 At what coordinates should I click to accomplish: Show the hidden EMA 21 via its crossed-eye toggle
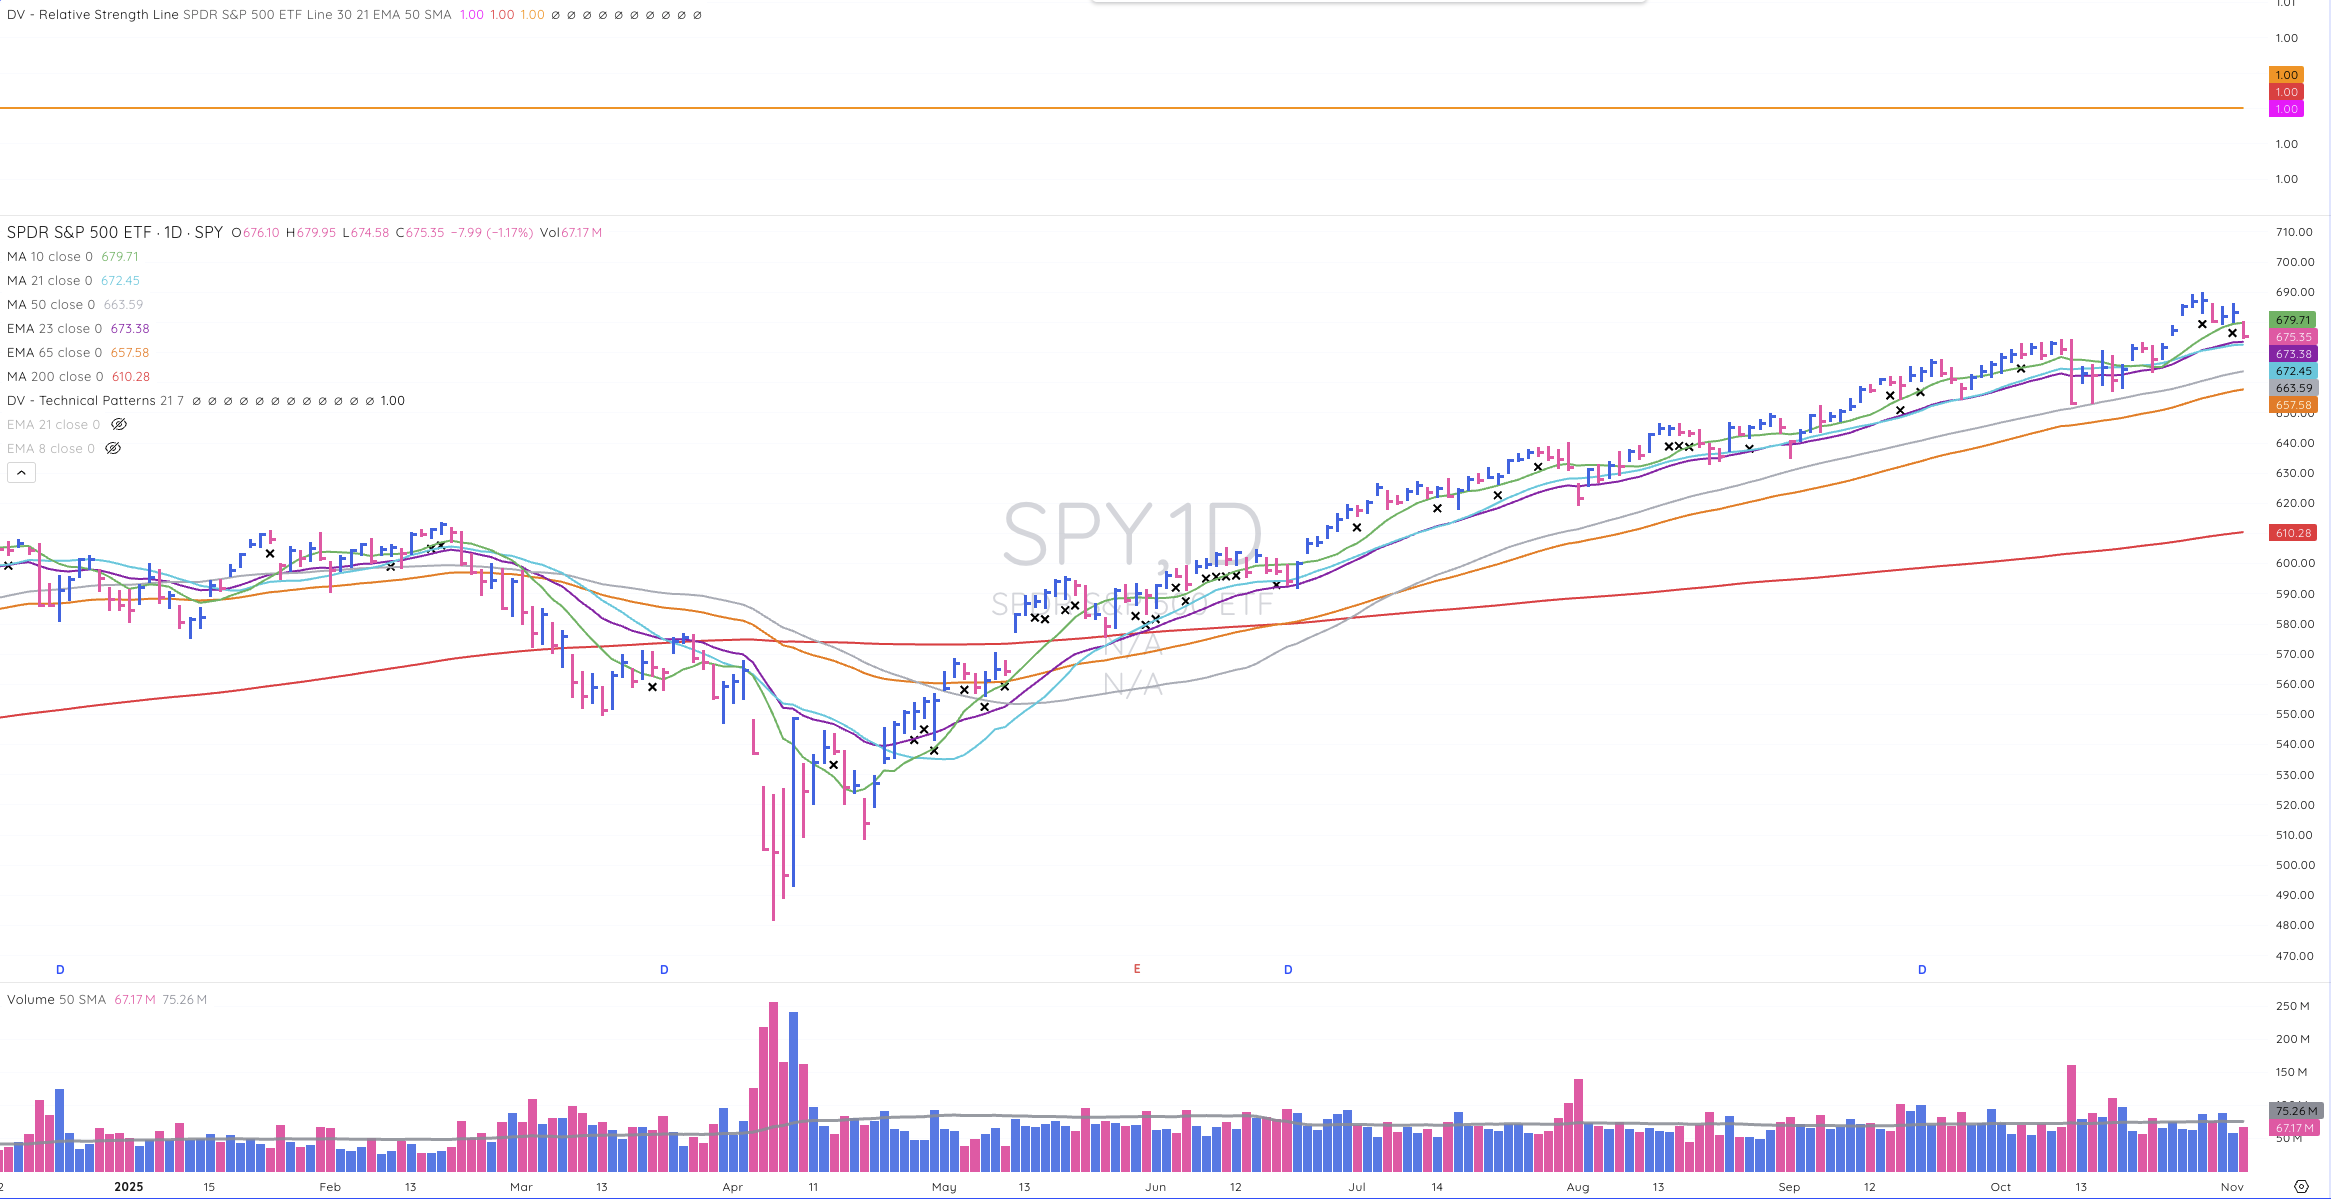[x=118, y=424]
